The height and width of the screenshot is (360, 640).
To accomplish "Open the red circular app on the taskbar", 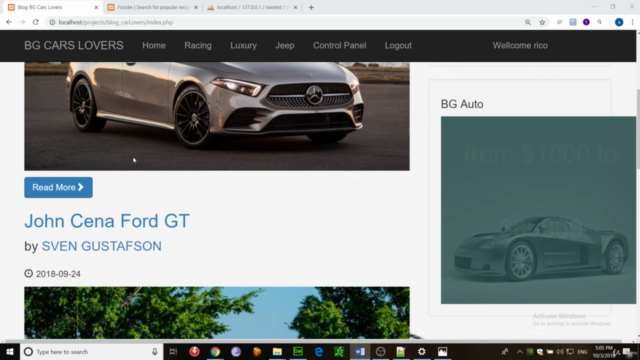I will click(x=194, y=351).
